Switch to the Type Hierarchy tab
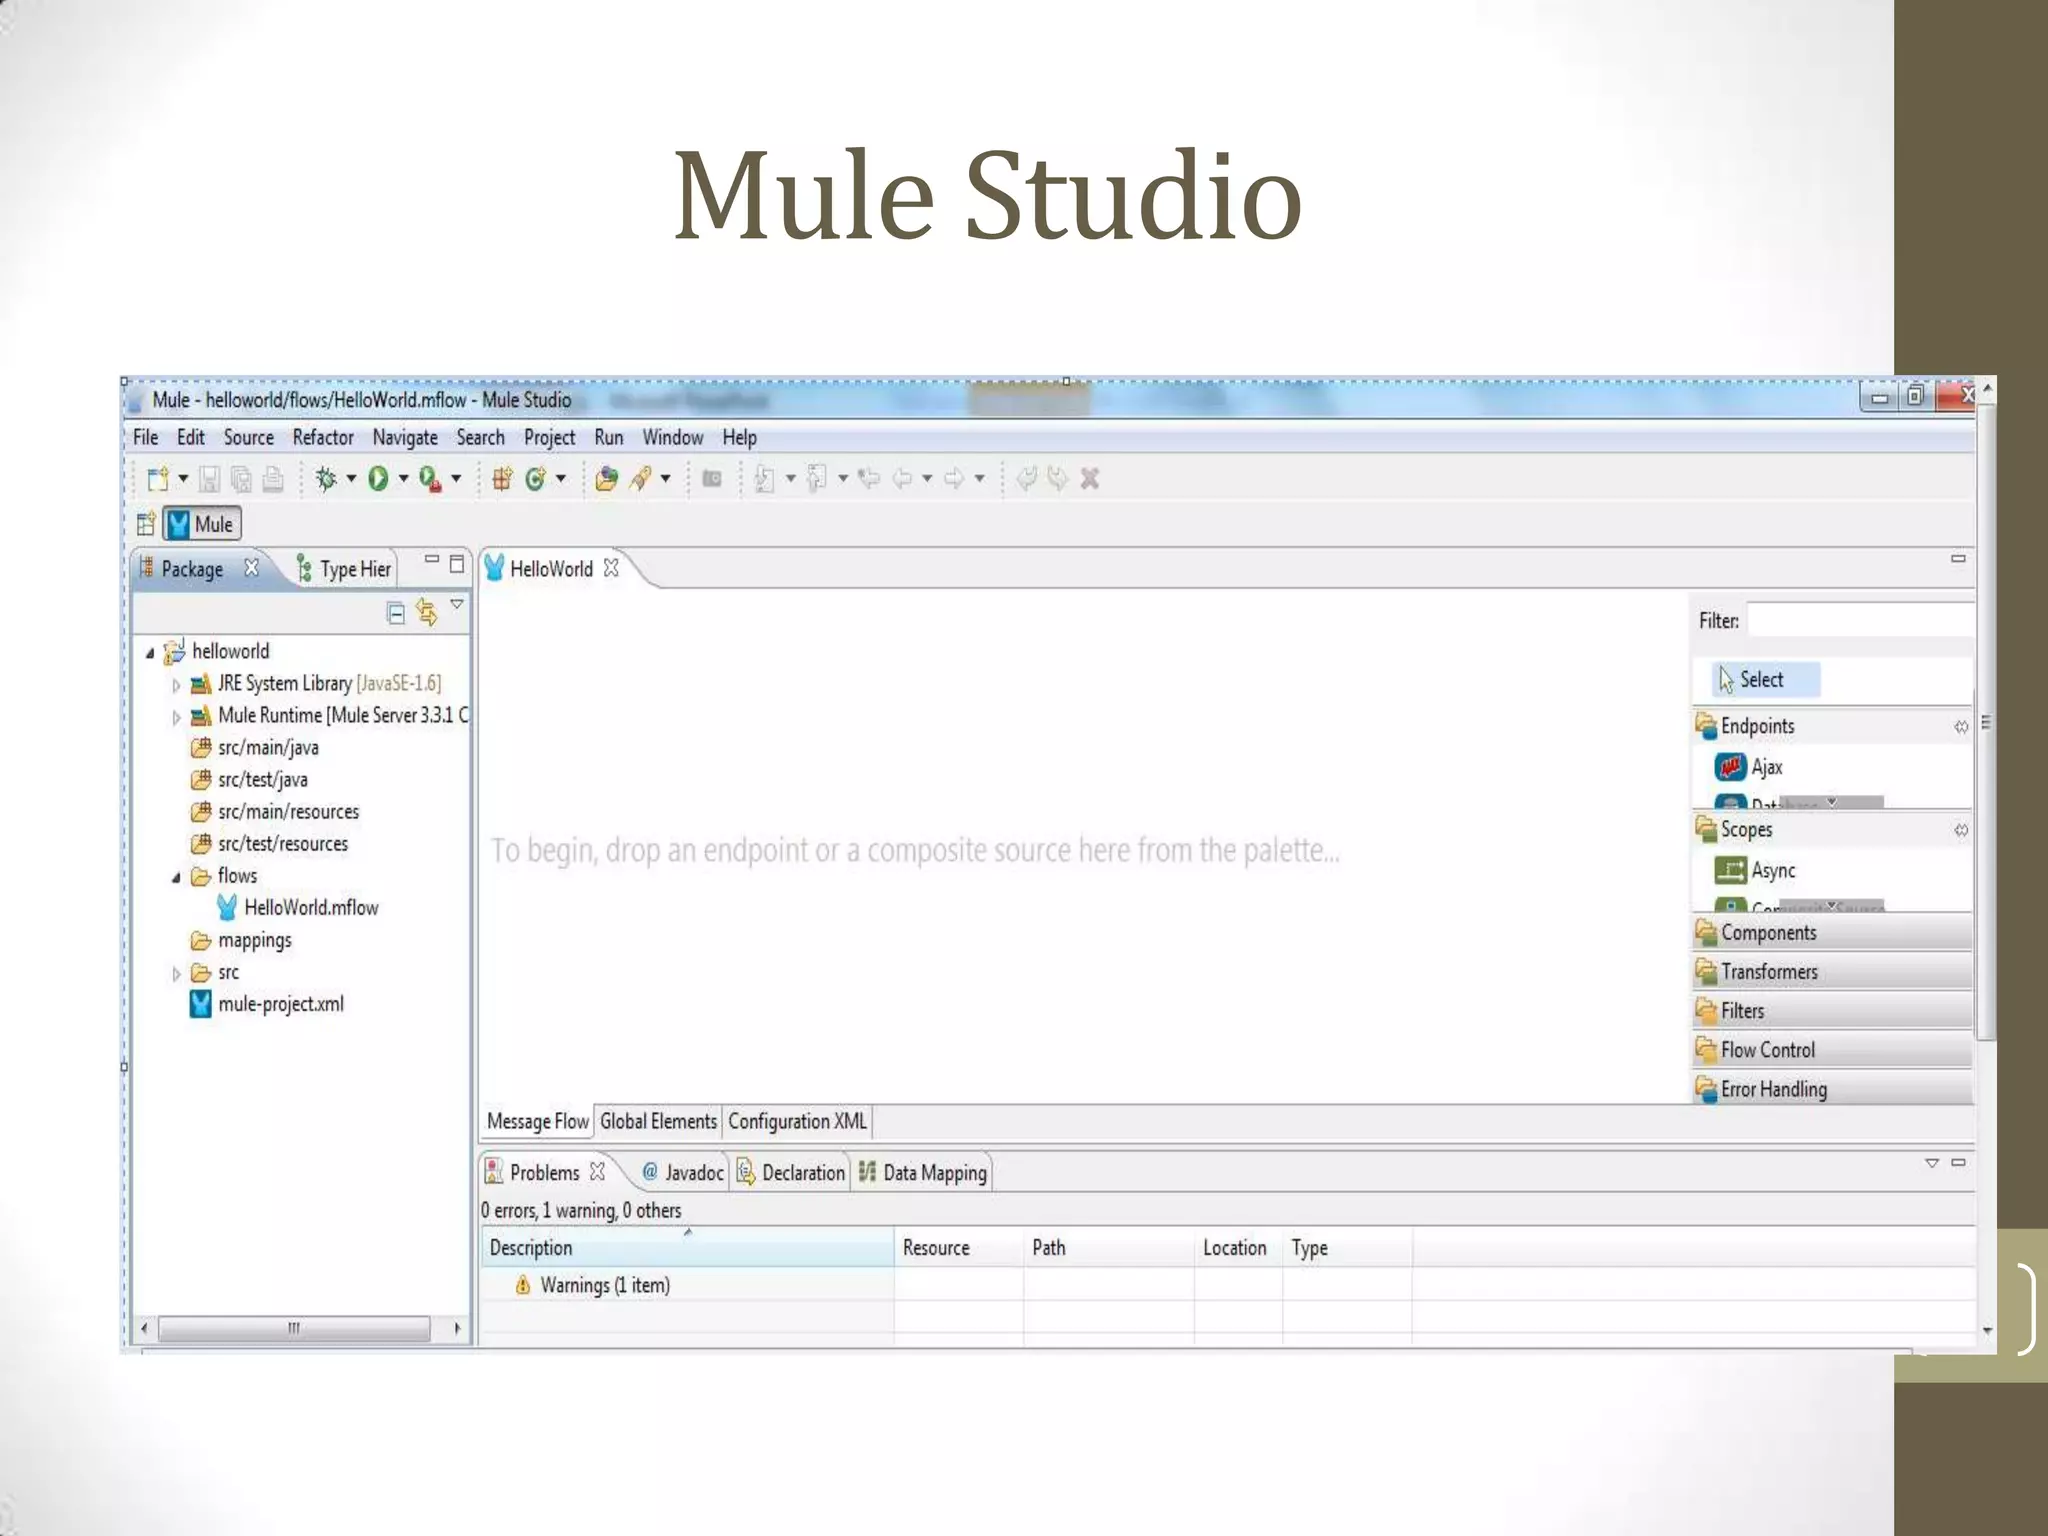The image size is (2048, 1536). 344,569
